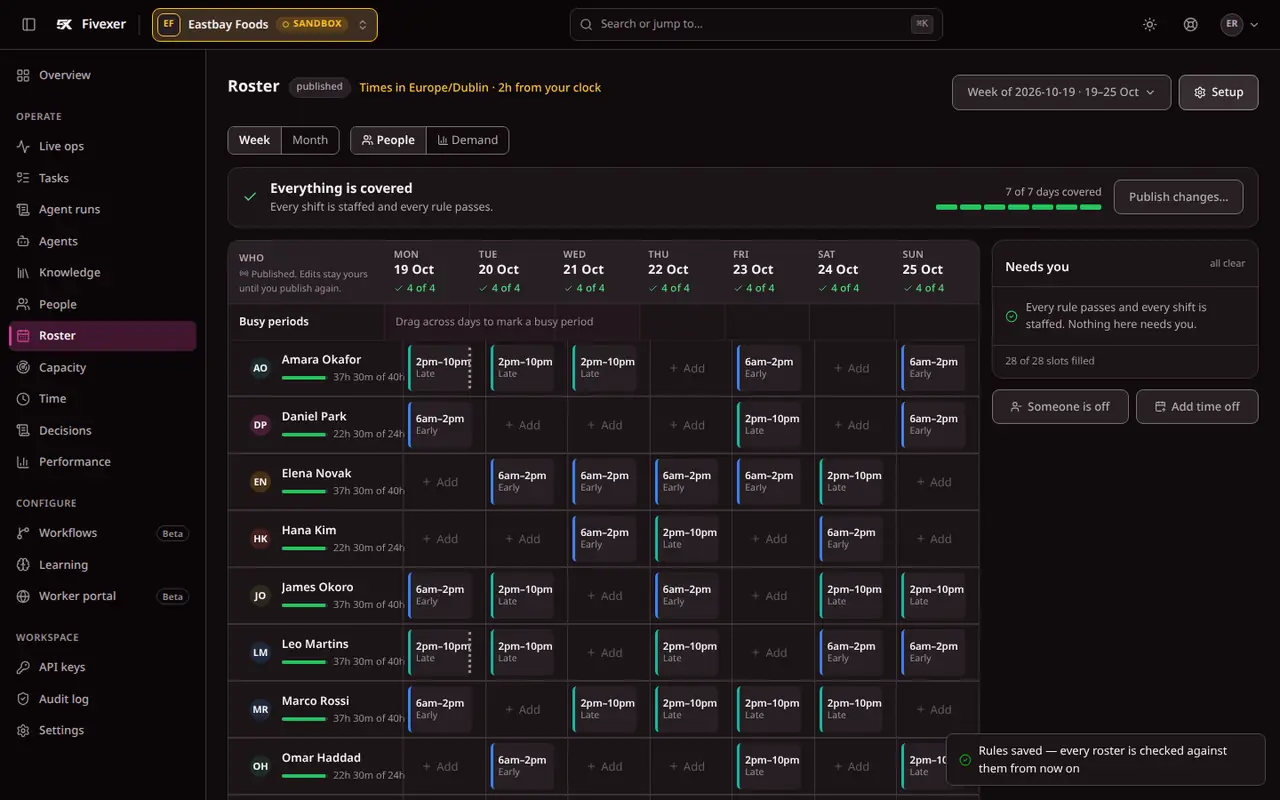Click the 7 days covered progress bar
This screenshot has width=1280, height=800.
[1018, 207]
